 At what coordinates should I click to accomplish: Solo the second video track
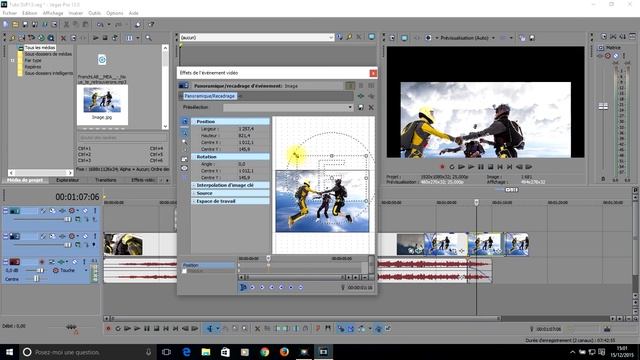[x=95, y=236]
